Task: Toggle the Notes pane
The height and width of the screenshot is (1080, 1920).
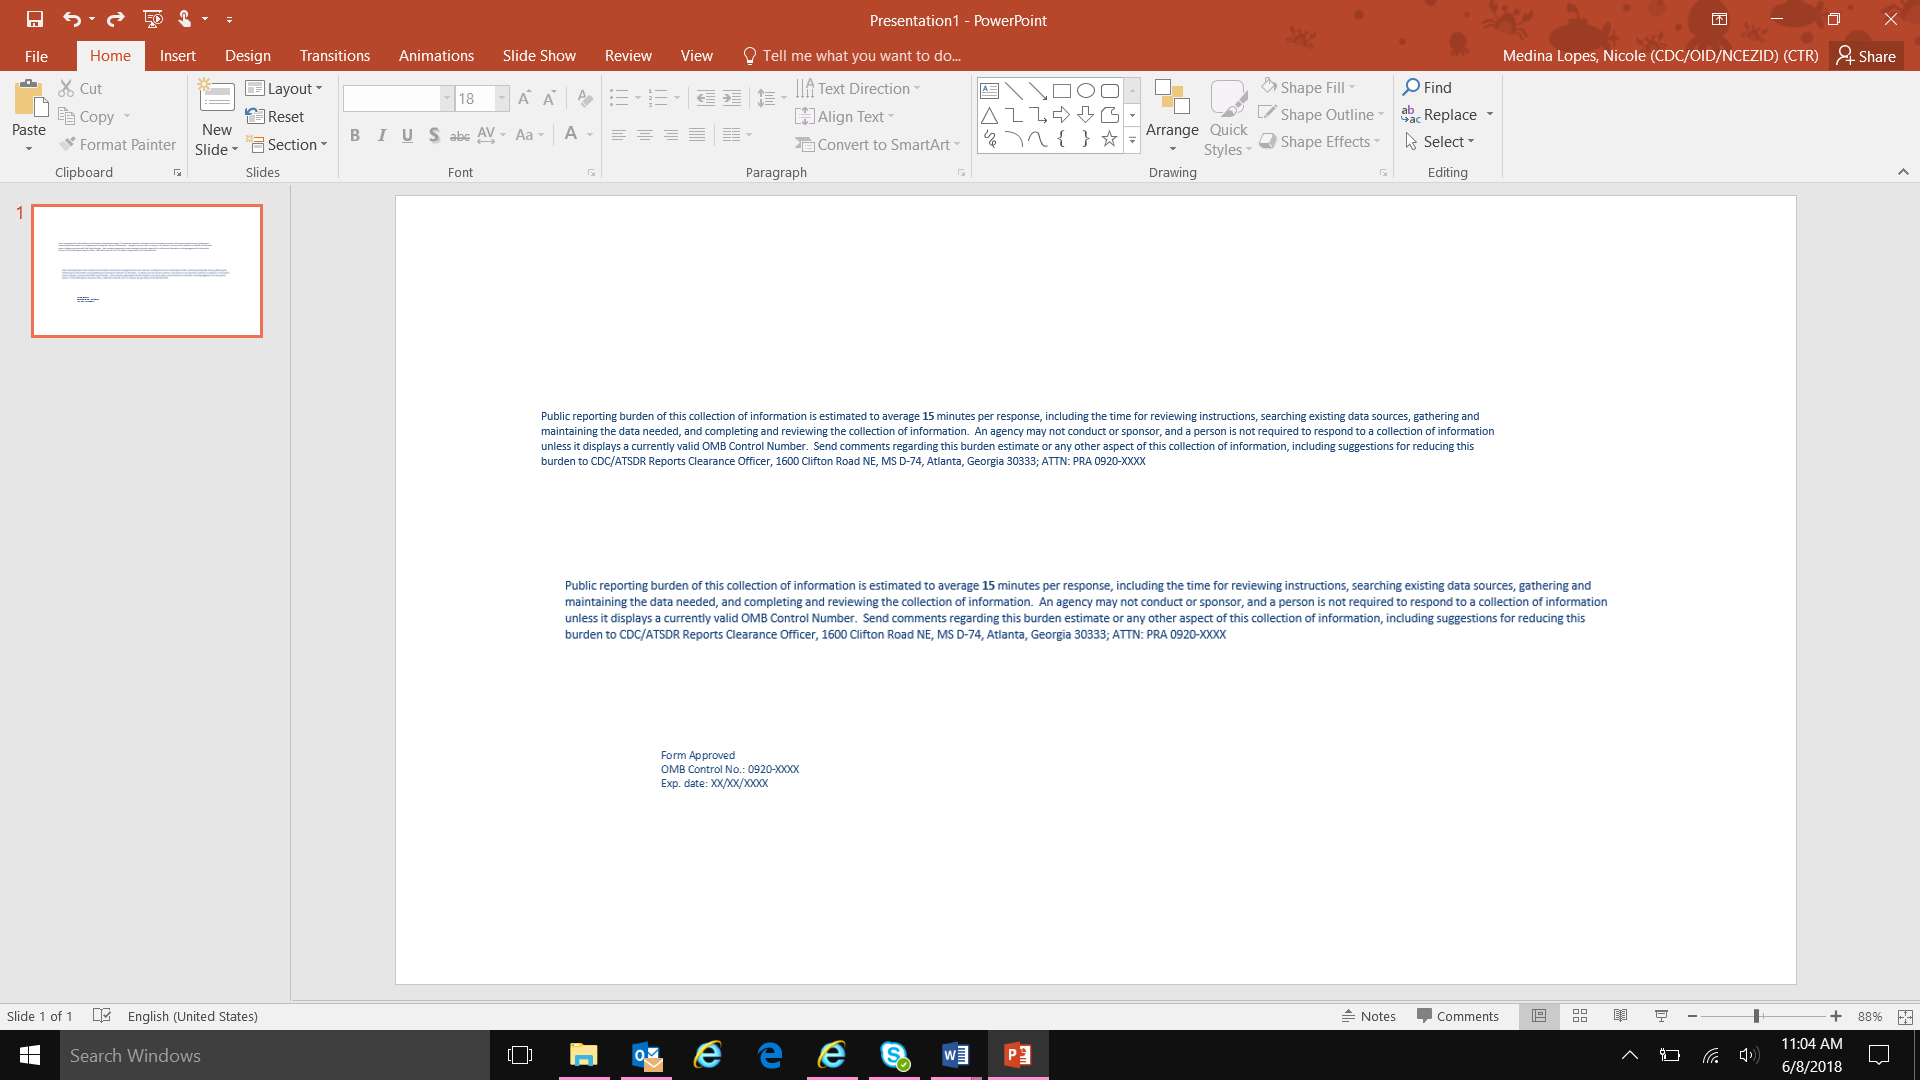Action: 1368,1016
